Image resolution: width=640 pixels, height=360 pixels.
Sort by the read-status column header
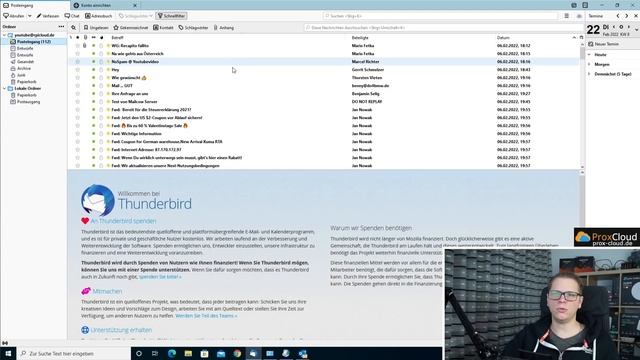[93, 38]
